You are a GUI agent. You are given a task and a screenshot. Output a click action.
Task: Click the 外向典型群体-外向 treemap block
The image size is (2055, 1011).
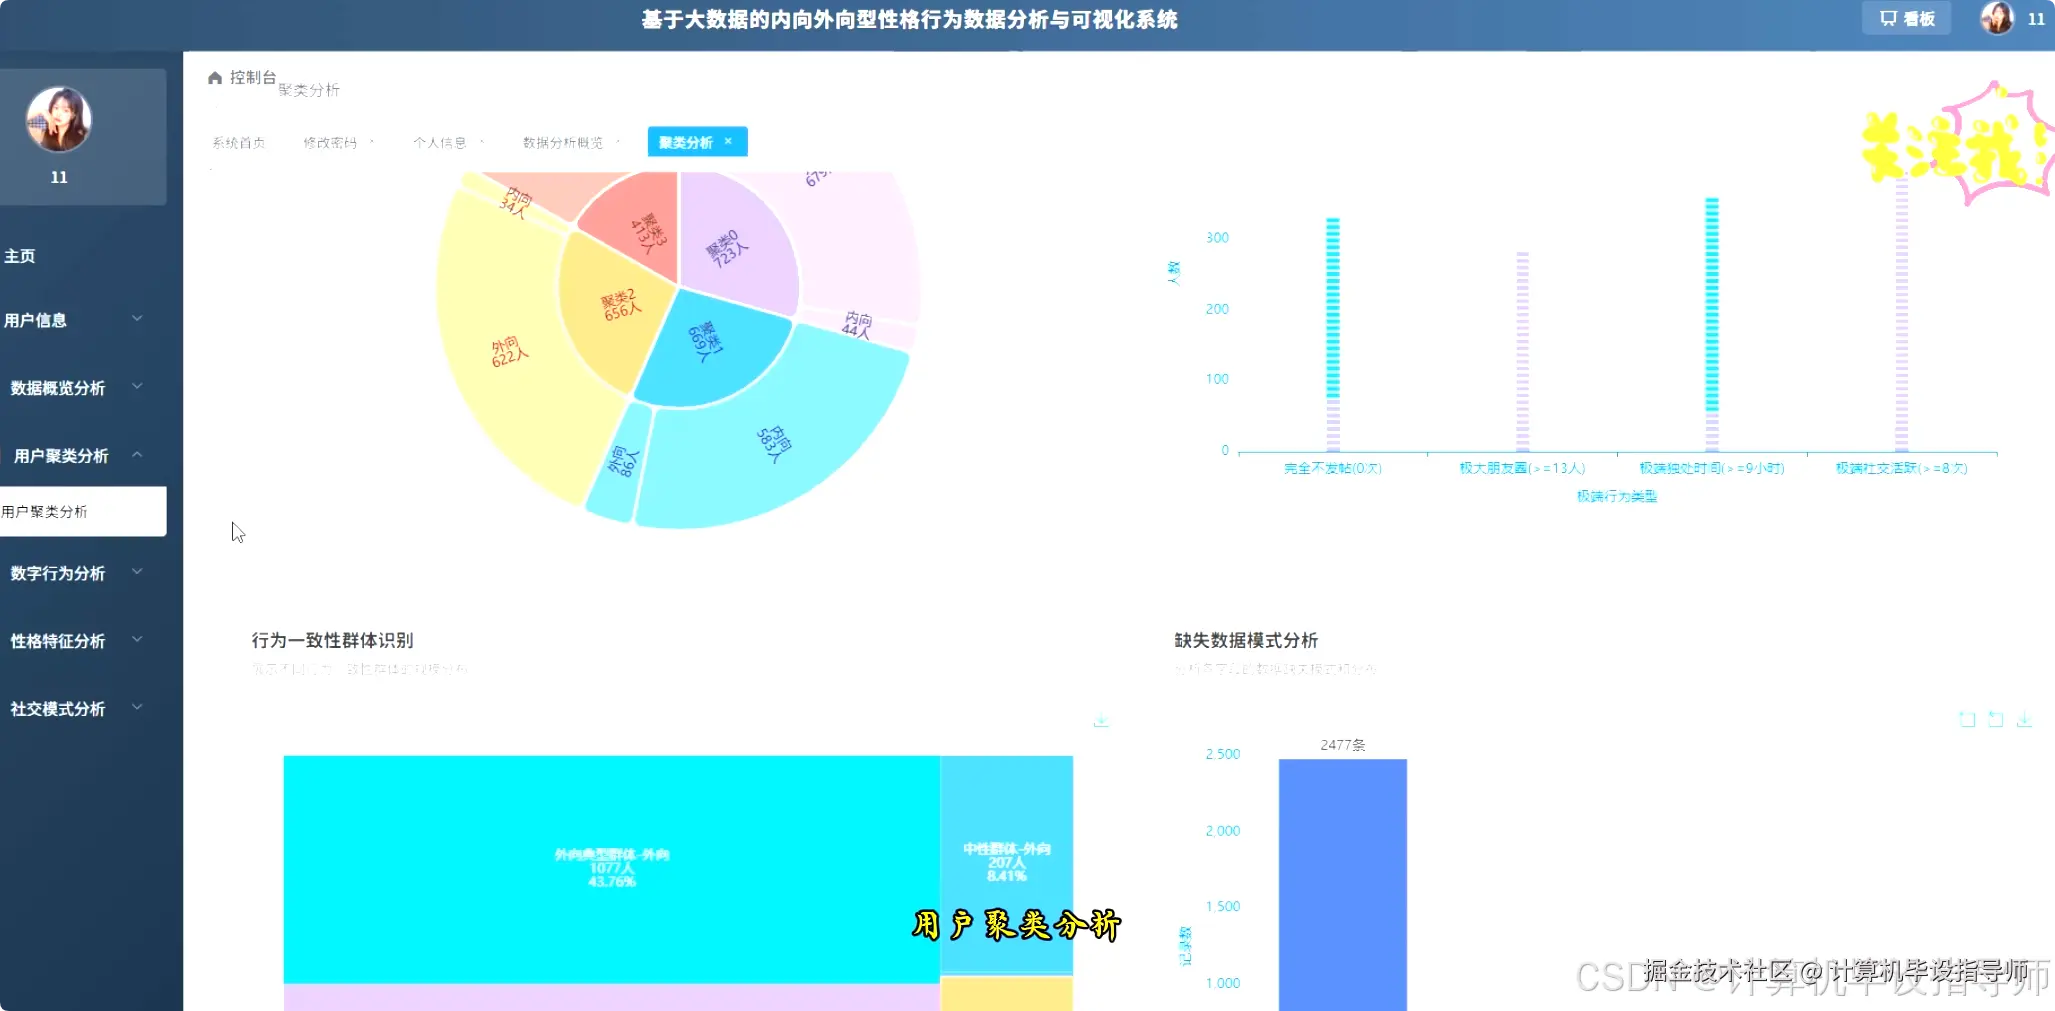pyautogui.click(x=611, y=868)
